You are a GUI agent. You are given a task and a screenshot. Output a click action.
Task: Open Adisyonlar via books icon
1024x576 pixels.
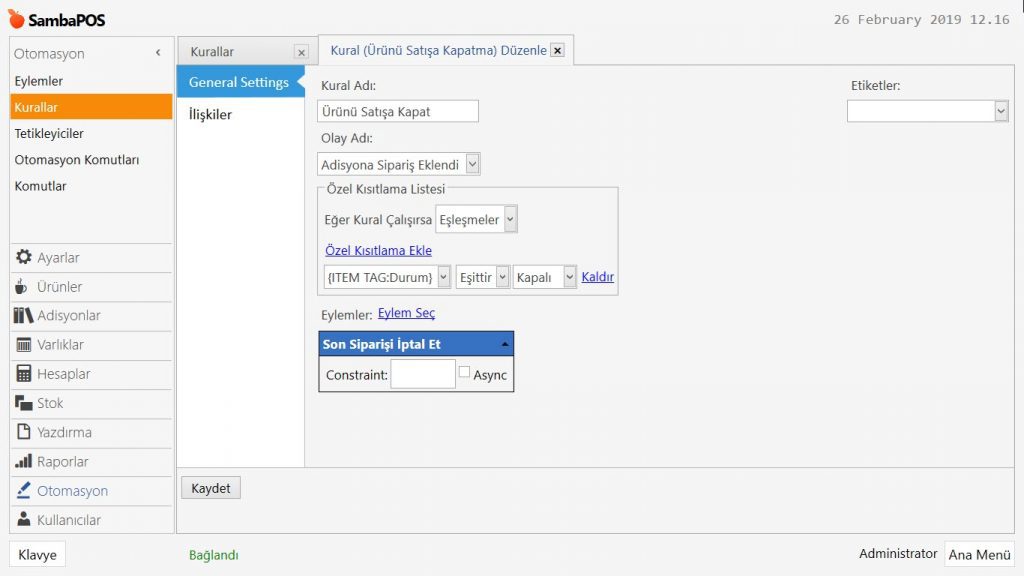pyautogui.click(x=23, y=316)
